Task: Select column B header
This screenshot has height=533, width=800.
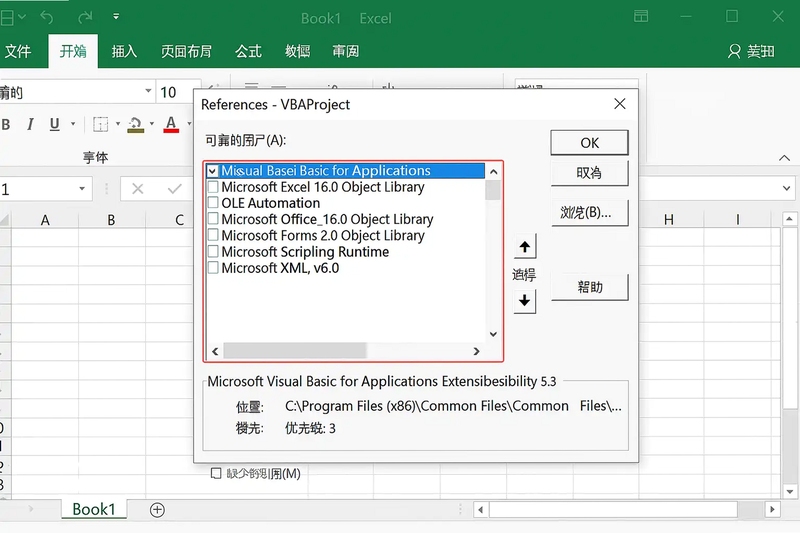Action: (111, 220)
